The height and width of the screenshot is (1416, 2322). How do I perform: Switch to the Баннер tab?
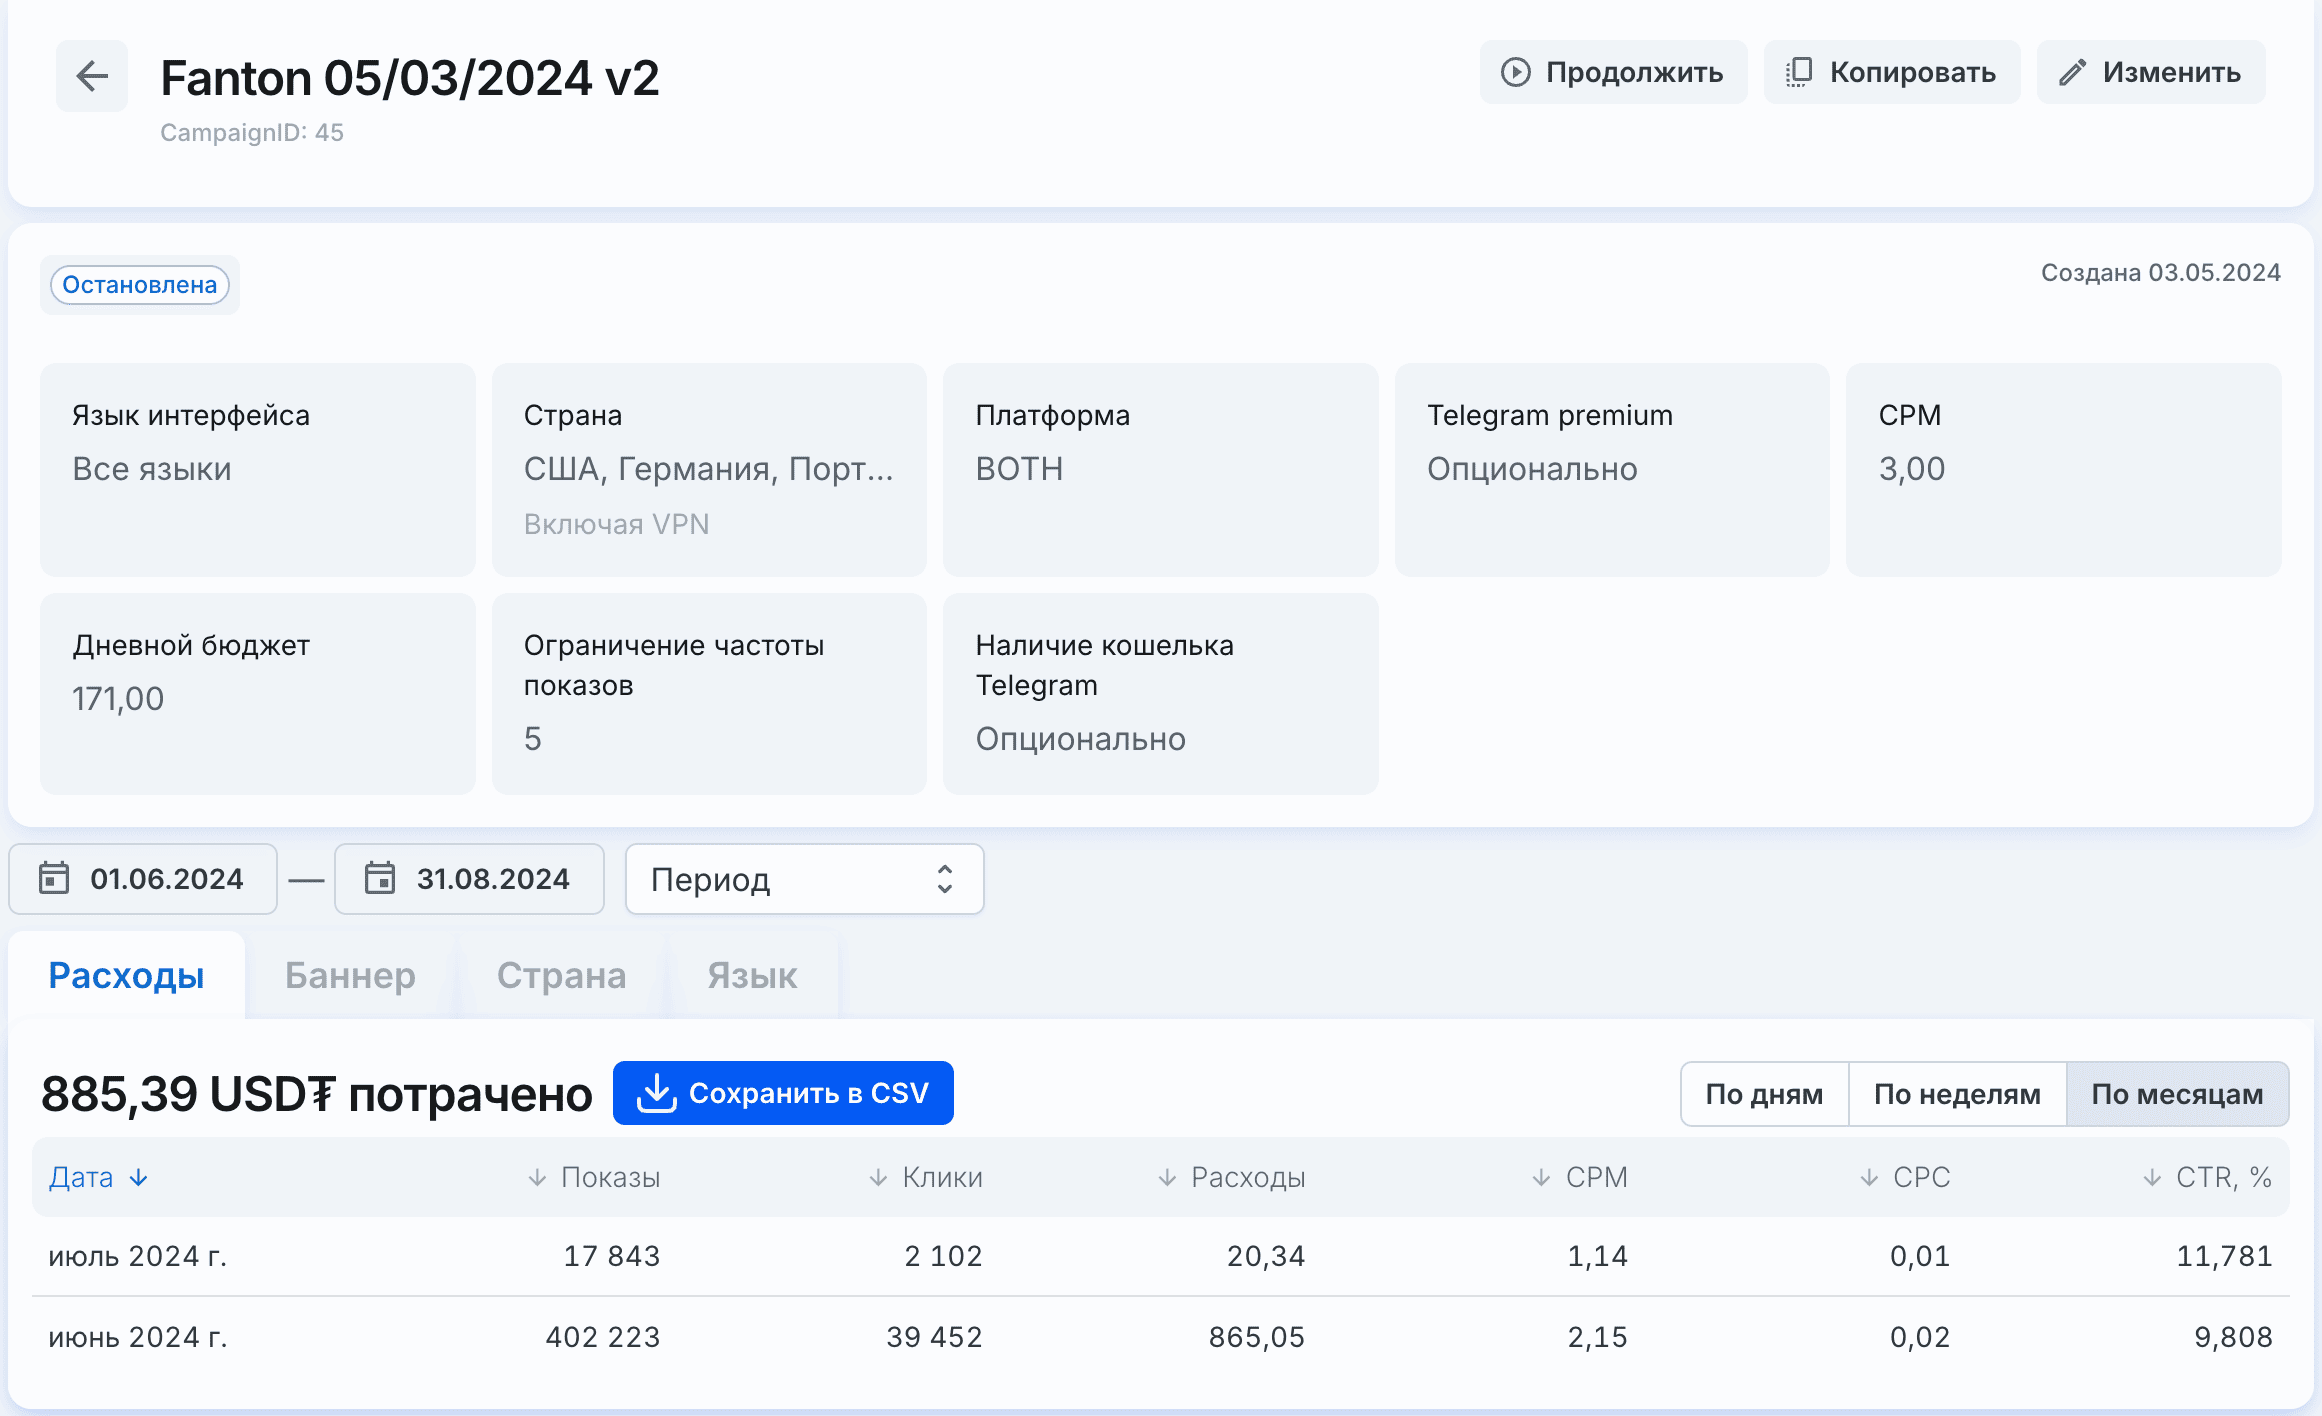(x=350, y=975)
